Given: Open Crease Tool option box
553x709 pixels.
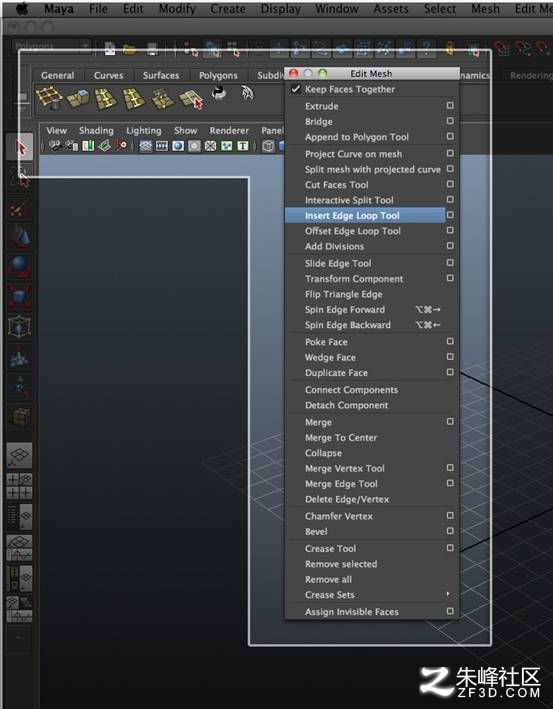Looking at the screenshot, I should (450, 548).
